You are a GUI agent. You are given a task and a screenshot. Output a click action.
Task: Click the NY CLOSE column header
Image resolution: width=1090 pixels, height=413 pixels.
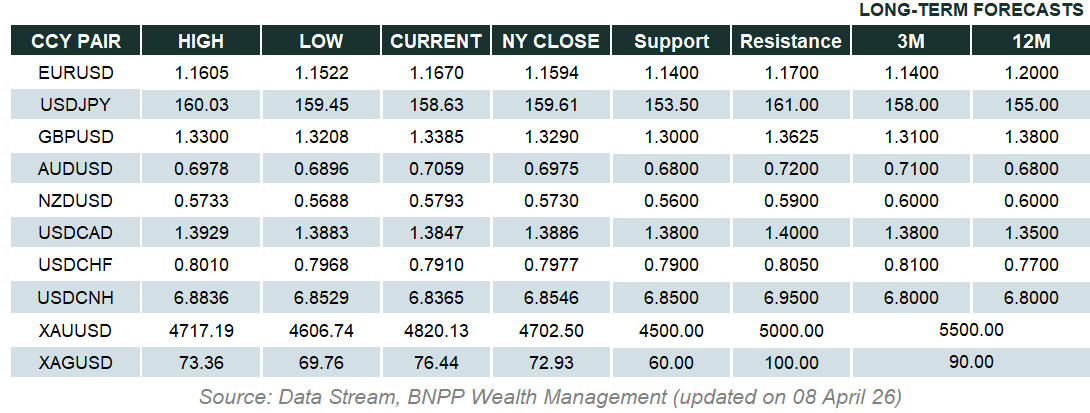[551, 41]
